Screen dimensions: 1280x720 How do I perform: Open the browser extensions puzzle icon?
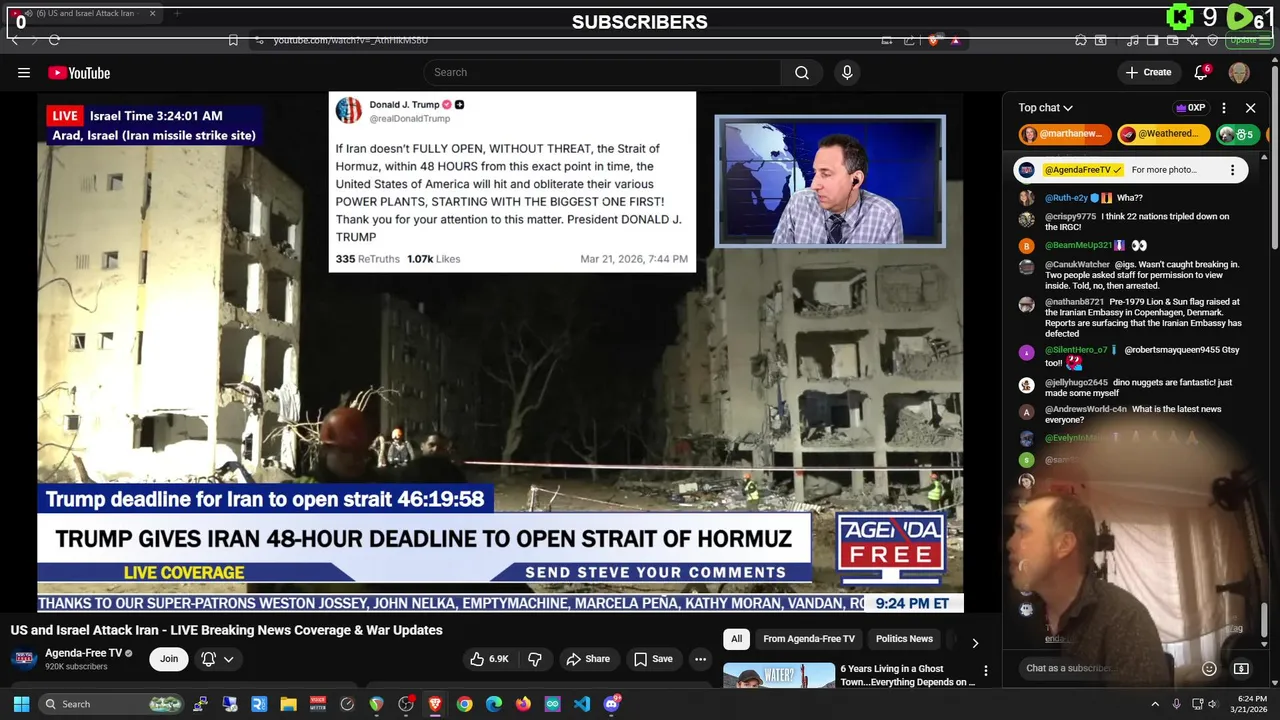[1081, 40]
